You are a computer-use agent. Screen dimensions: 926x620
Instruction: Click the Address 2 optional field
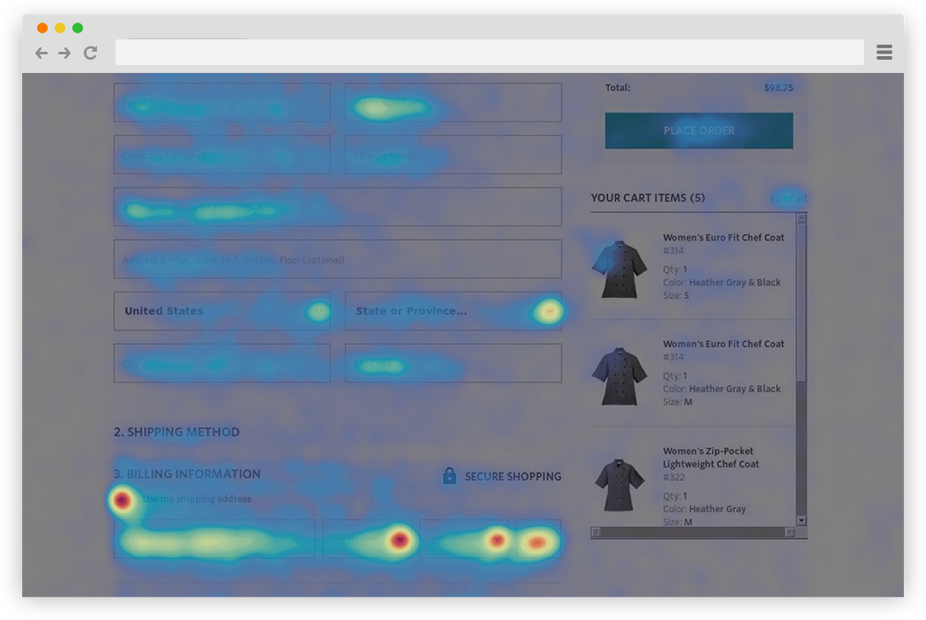pyautogui.click(x=338, y=259)
